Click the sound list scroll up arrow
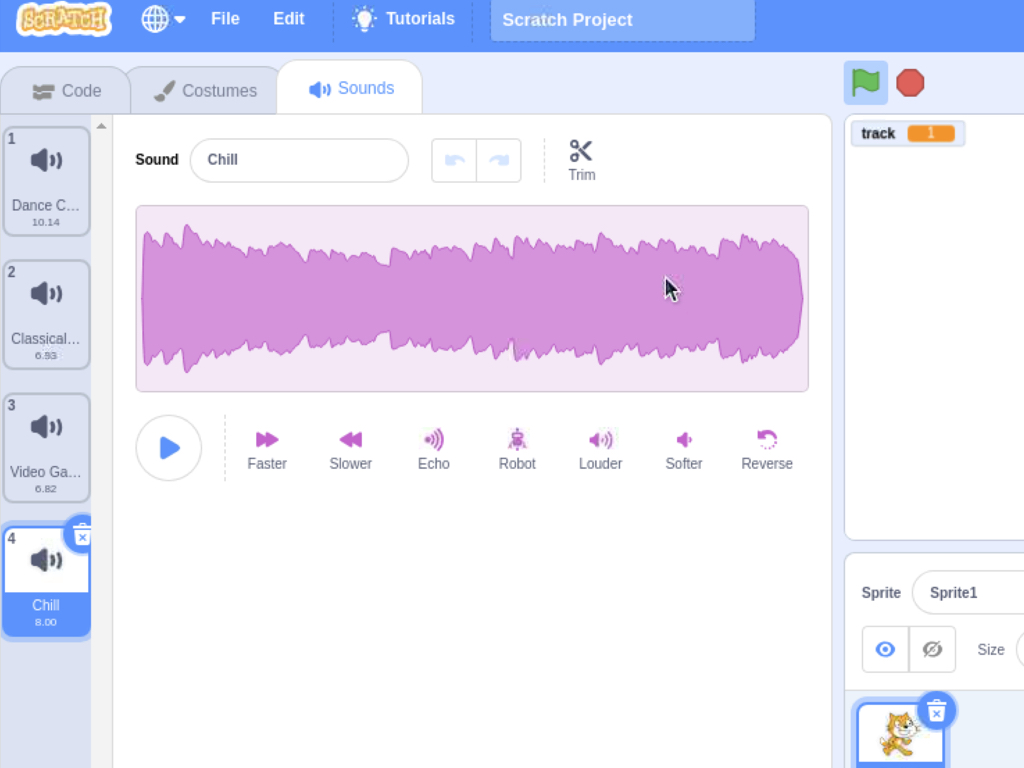 101,126
